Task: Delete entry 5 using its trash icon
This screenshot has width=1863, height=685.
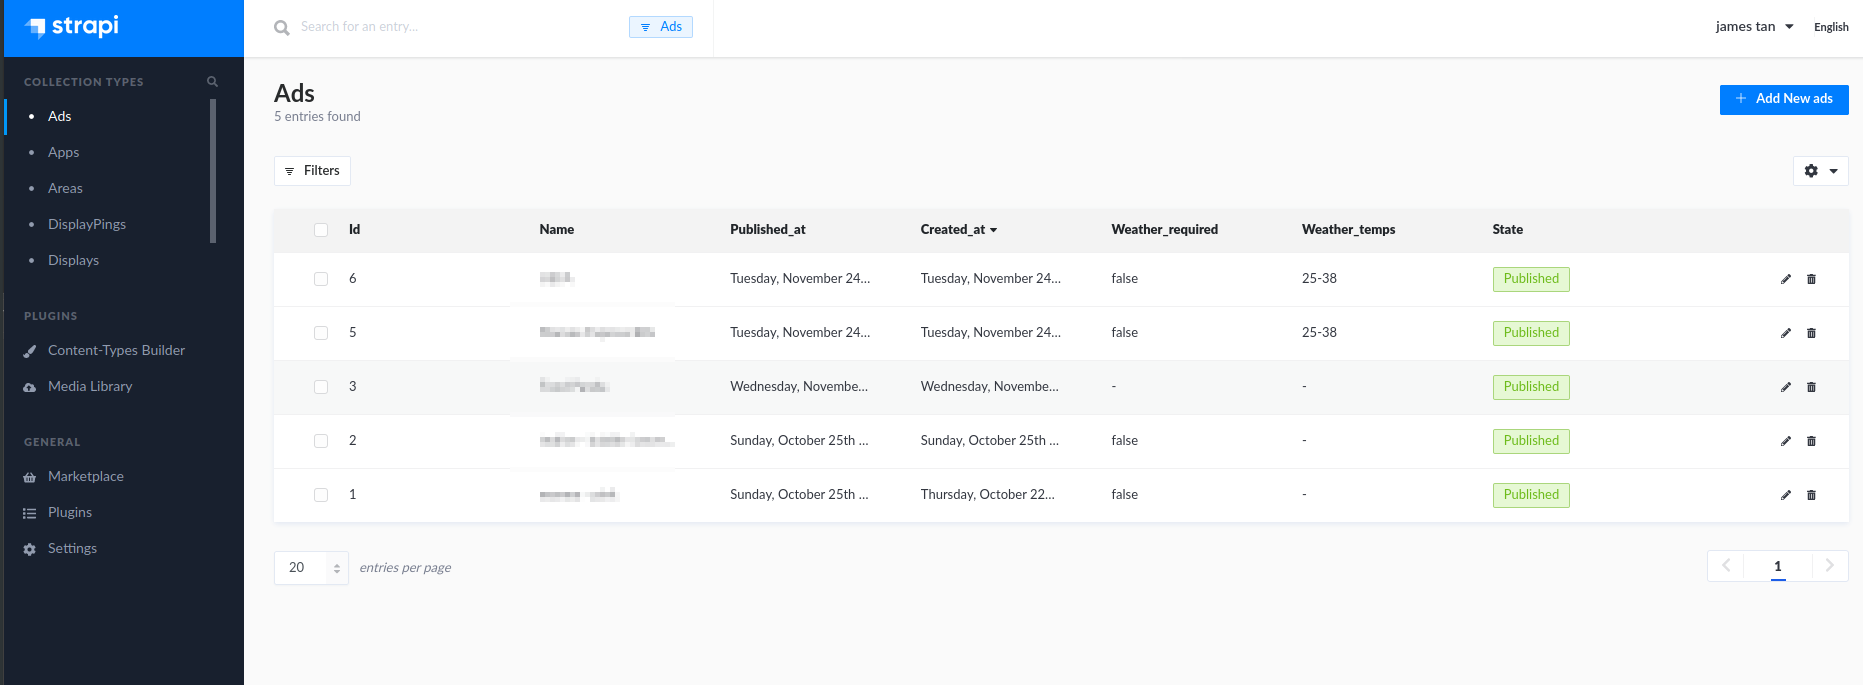Action: [x=1811, y=333]
